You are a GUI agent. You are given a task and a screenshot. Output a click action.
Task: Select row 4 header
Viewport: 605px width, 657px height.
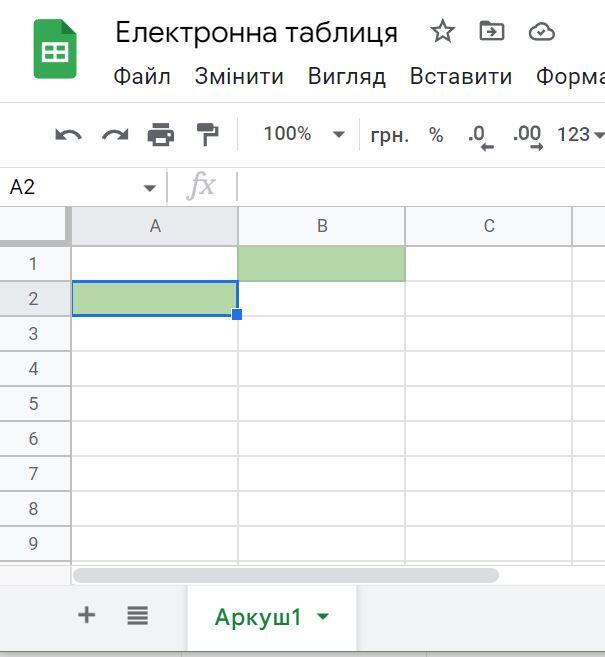tap(34, 369)
